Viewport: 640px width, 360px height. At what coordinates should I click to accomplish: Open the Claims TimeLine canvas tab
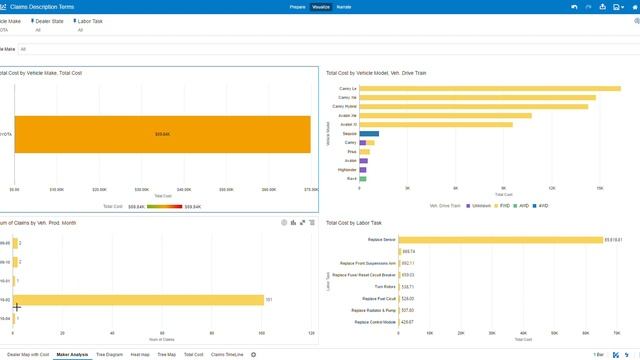click(227, 355)
